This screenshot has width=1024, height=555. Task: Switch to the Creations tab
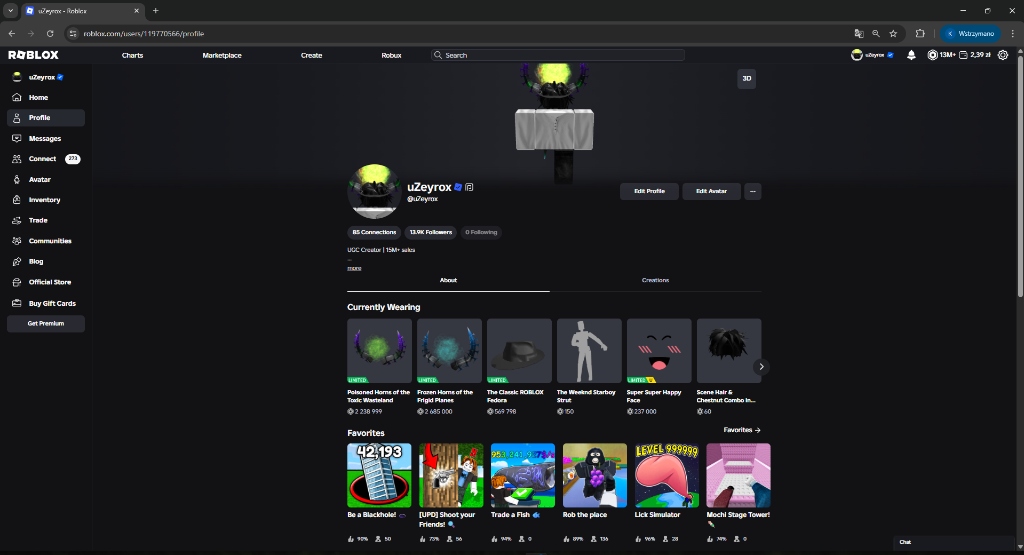coord(655,281)
